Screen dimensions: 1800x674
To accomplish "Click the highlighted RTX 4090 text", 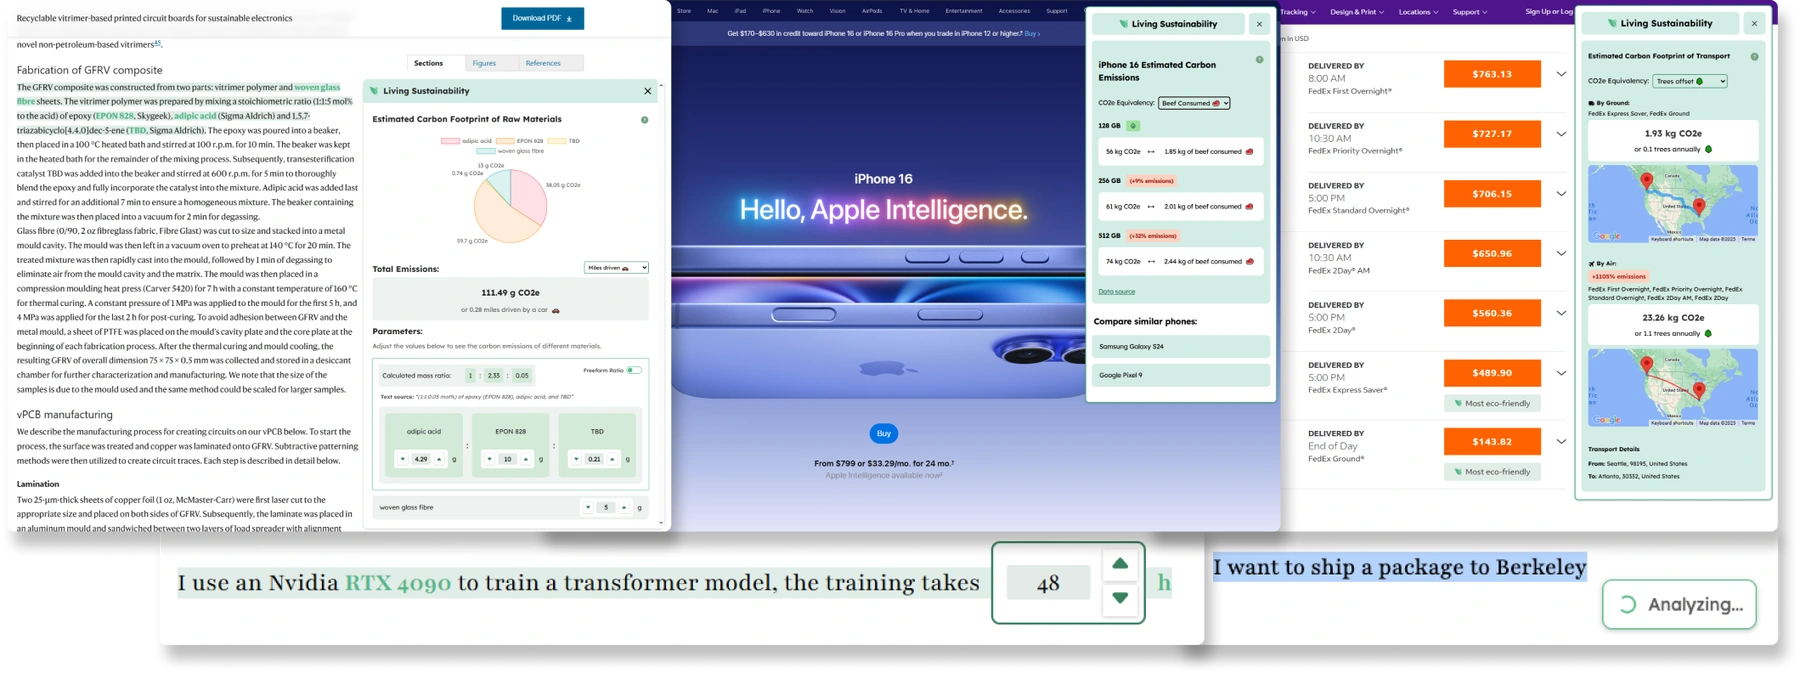I will coord(398,583).
